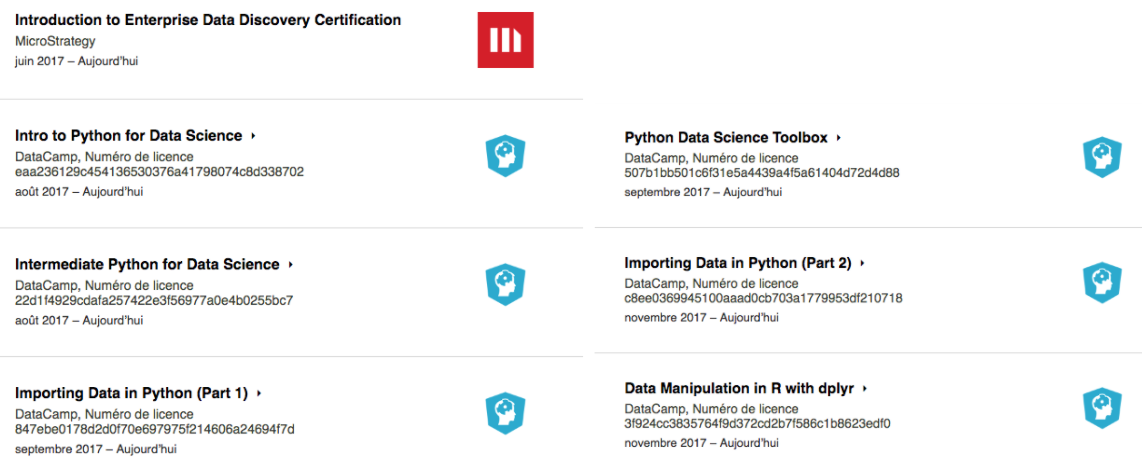Expand arrow next to Importing Data in Python (Part 1)

coord(259,393)
